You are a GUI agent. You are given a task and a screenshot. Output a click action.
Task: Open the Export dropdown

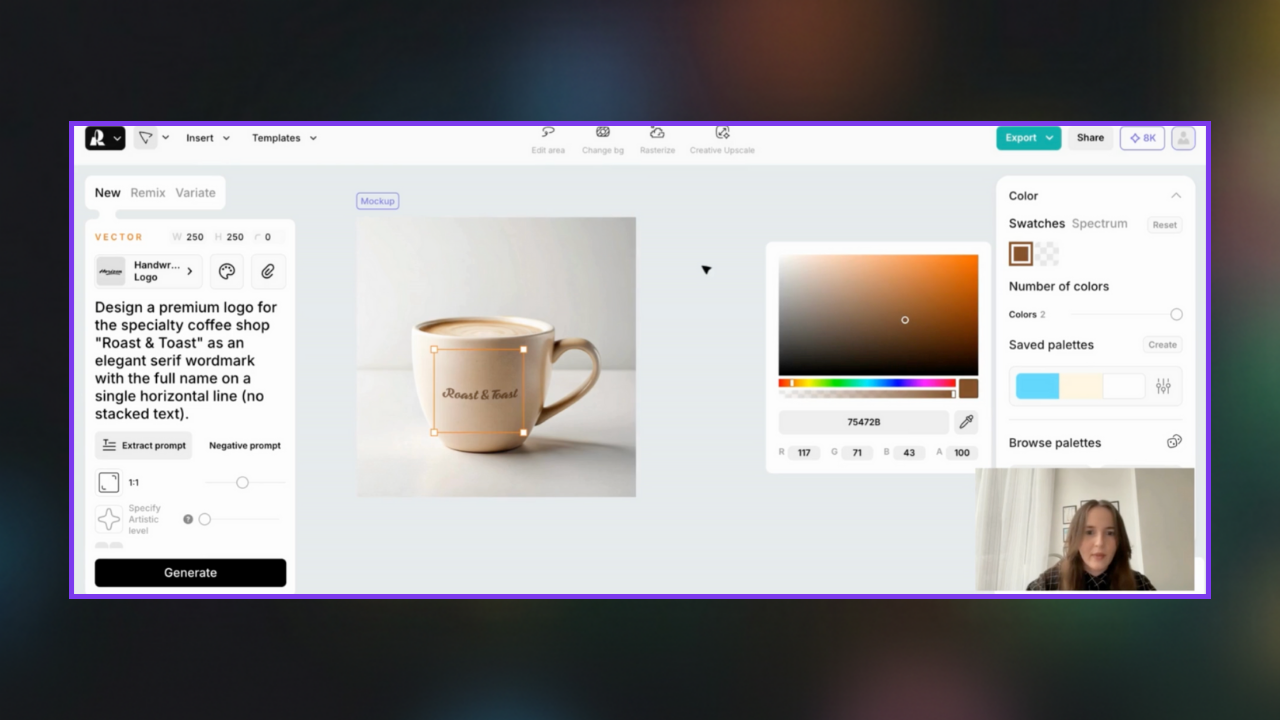(x=1028, y=138)
